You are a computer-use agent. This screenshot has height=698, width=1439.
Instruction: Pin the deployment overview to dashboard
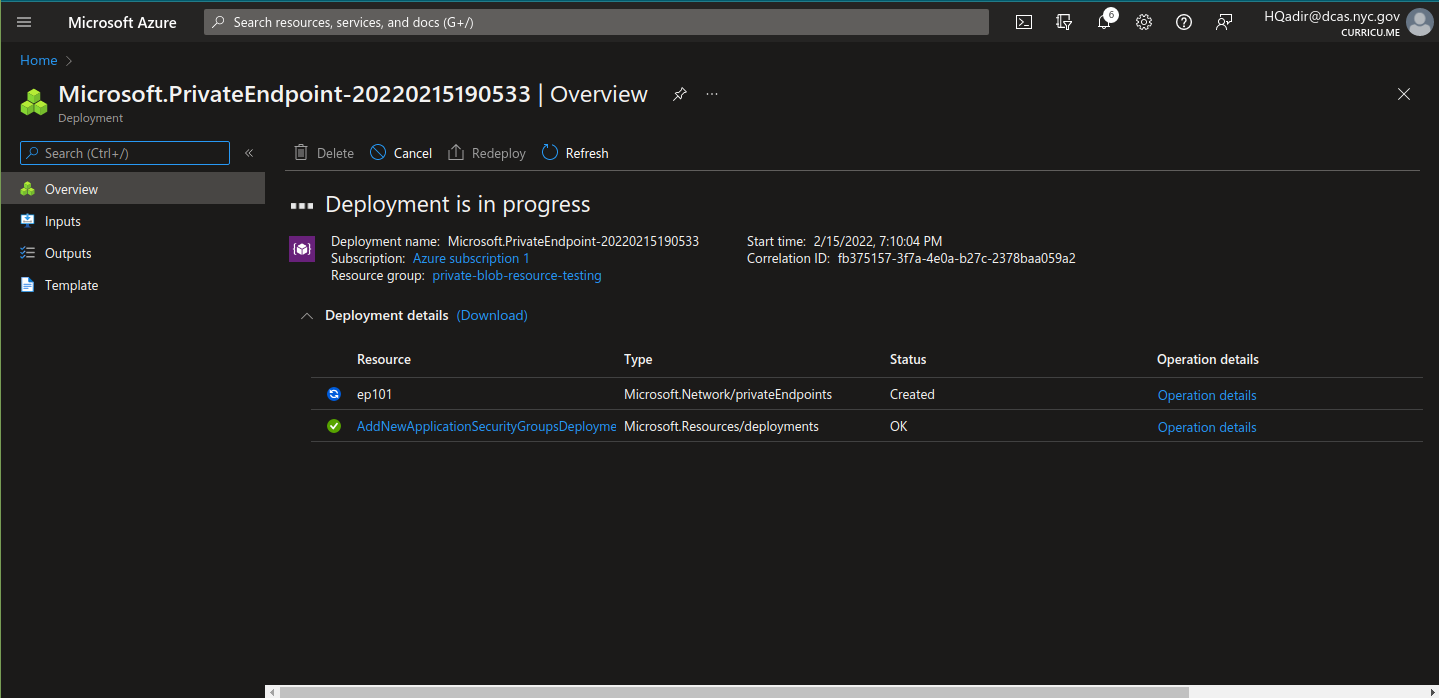tap(680, 94)
